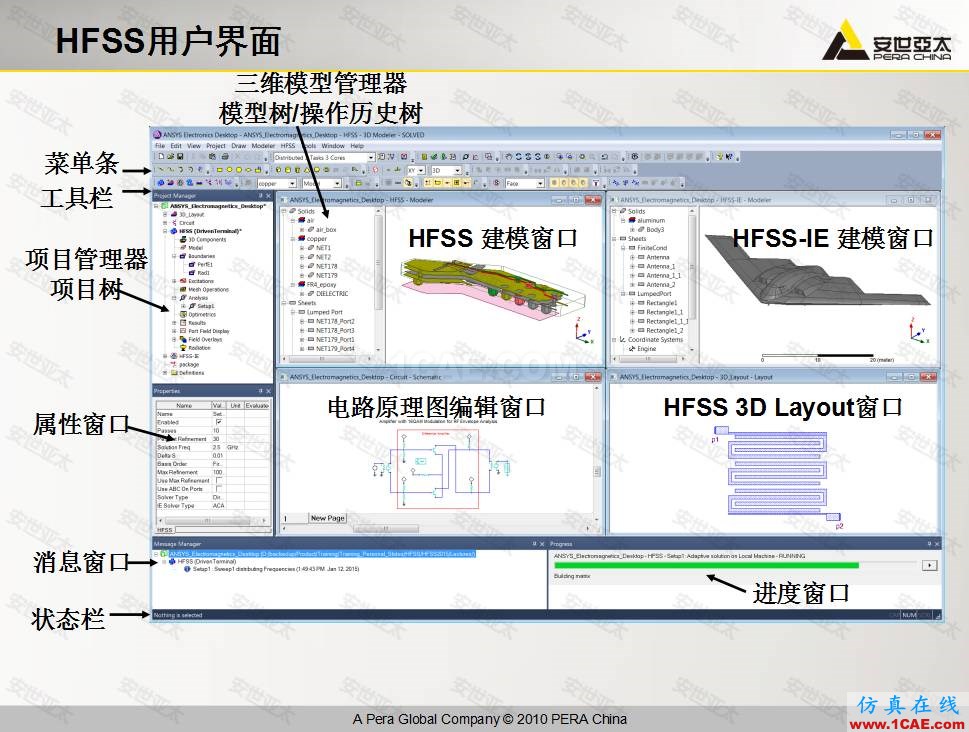Click the green solution progress bar
The image size is (969, 732).
[706, 565]
